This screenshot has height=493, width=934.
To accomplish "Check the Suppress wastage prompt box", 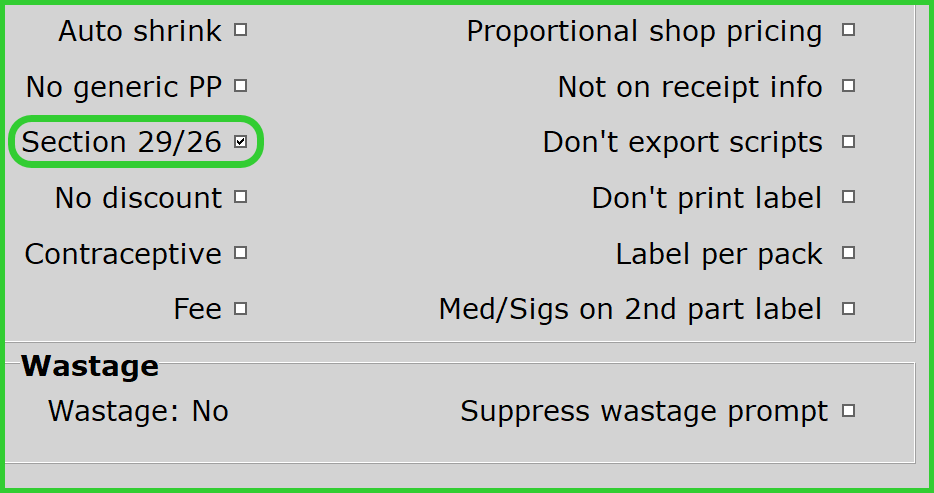I will 848,410.
